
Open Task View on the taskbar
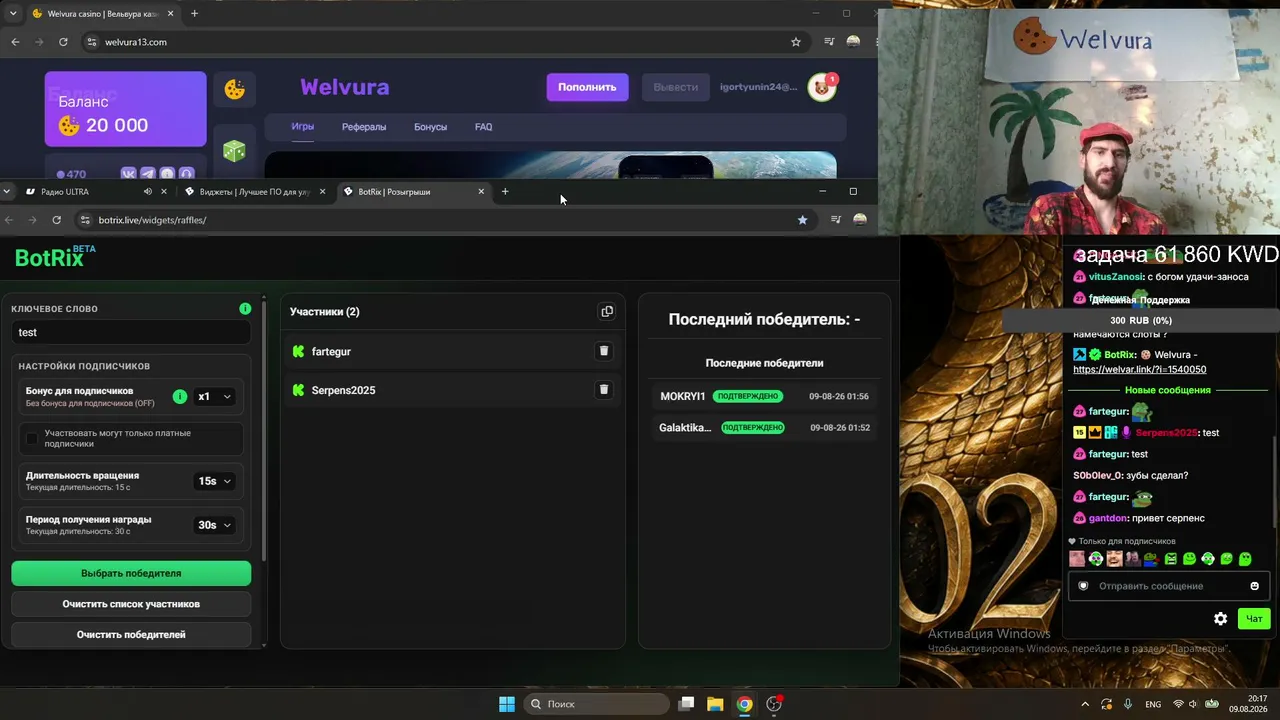click(x=686, y=704)
